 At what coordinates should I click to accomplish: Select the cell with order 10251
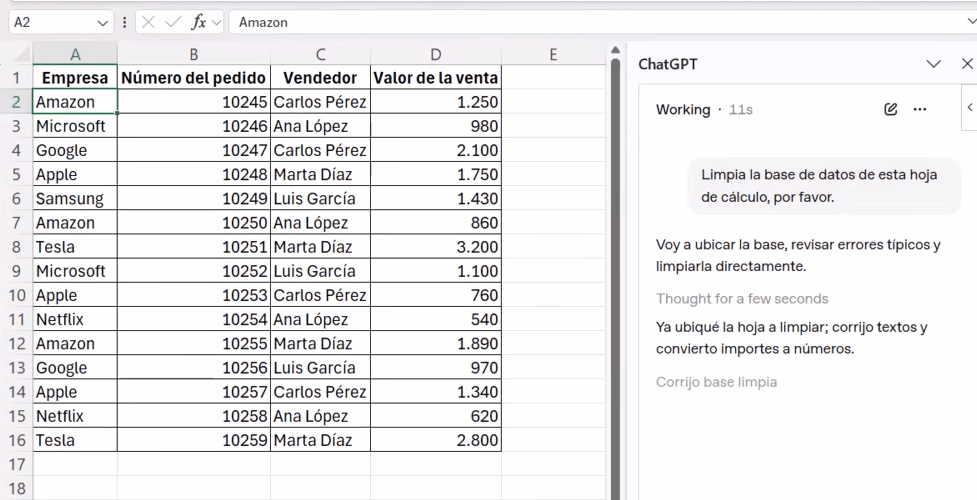[x=194, y=247]
